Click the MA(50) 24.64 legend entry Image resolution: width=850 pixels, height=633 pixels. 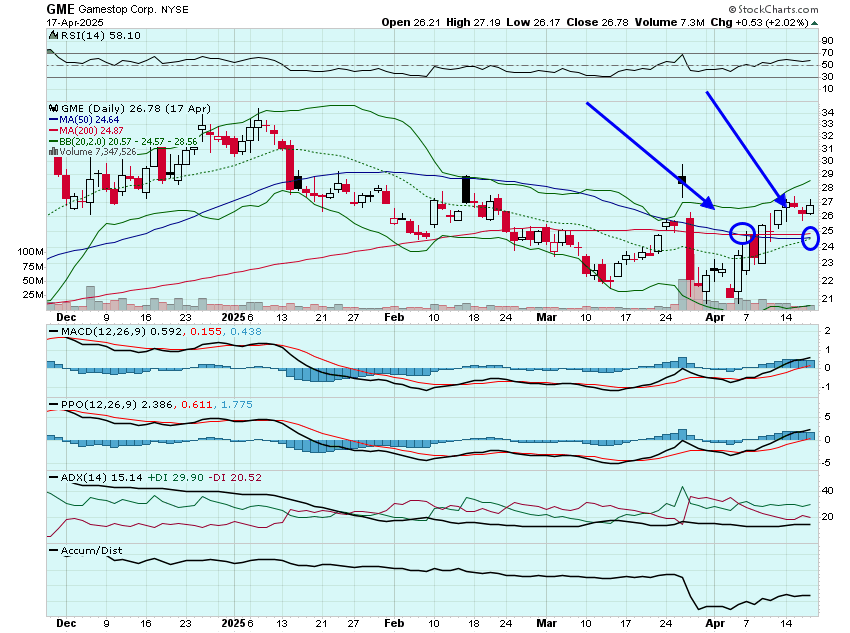[x=89, y=120]
